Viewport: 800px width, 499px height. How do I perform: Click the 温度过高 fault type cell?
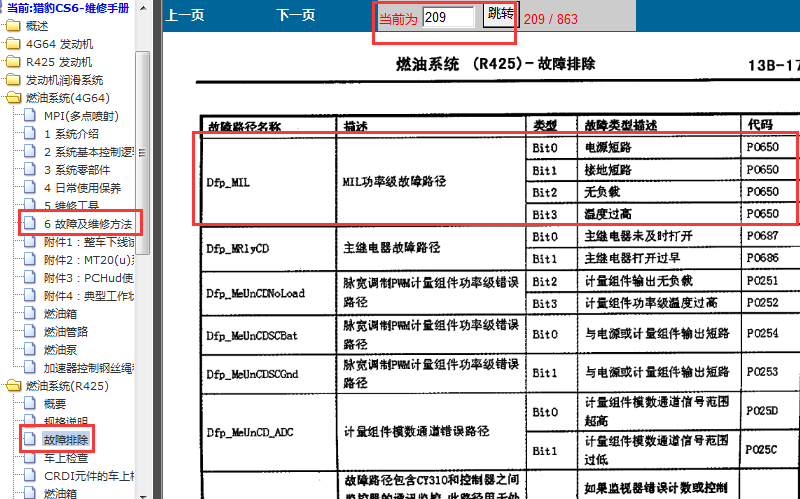(659, 214)
